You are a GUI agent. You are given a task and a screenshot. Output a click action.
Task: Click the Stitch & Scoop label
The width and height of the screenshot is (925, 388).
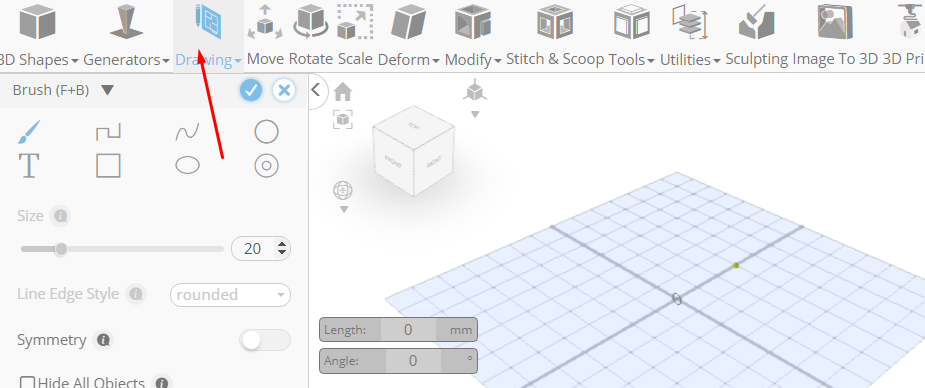pos(555,59)
